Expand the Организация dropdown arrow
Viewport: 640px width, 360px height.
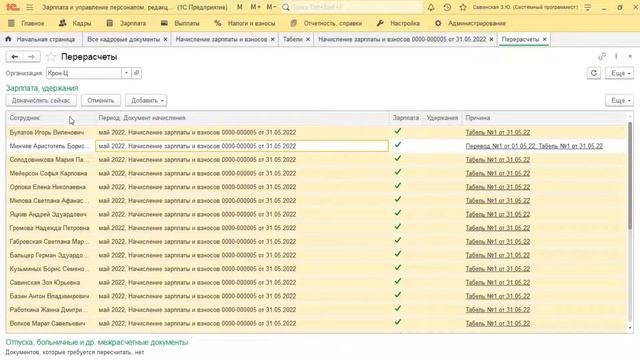(126, 73)
